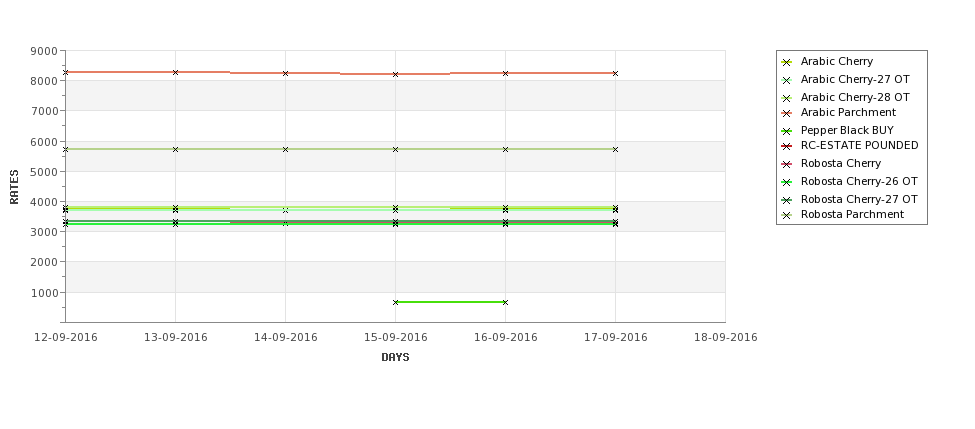Click the Robusta Cherry-27 OT legend marker
The height and width of the screenshot is (429, 975).
point(786,199)
